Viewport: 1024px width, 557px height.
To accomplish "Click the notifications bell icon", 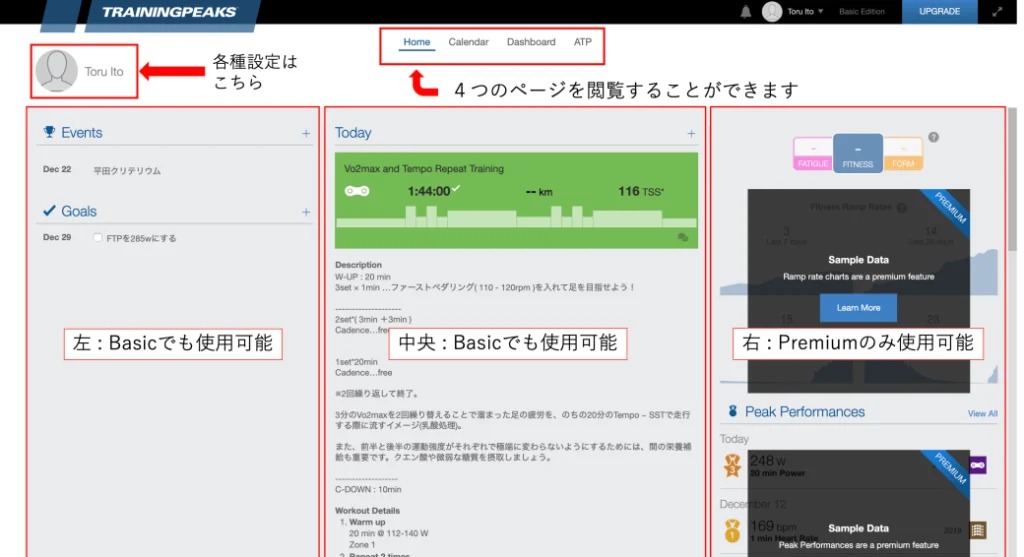I will [745, 12].
